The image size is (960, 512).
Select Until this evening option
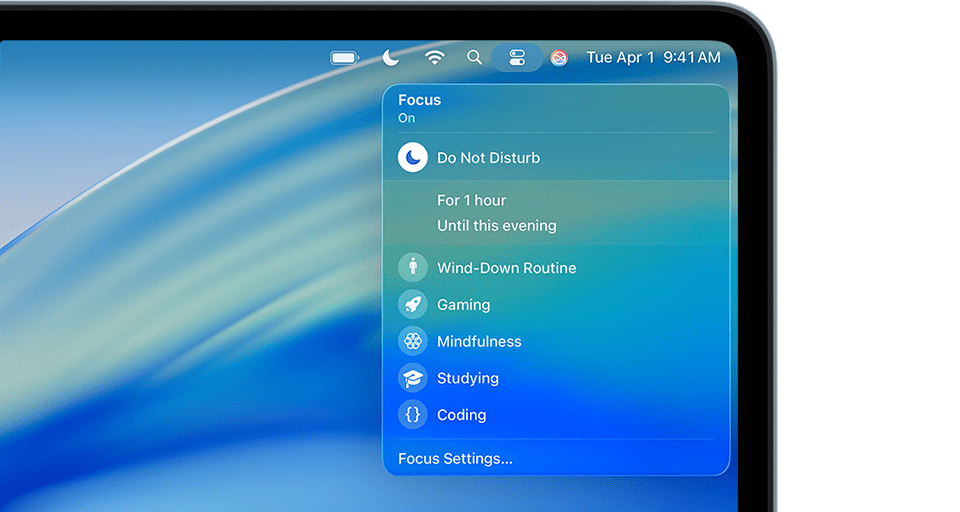click(497, 225)
